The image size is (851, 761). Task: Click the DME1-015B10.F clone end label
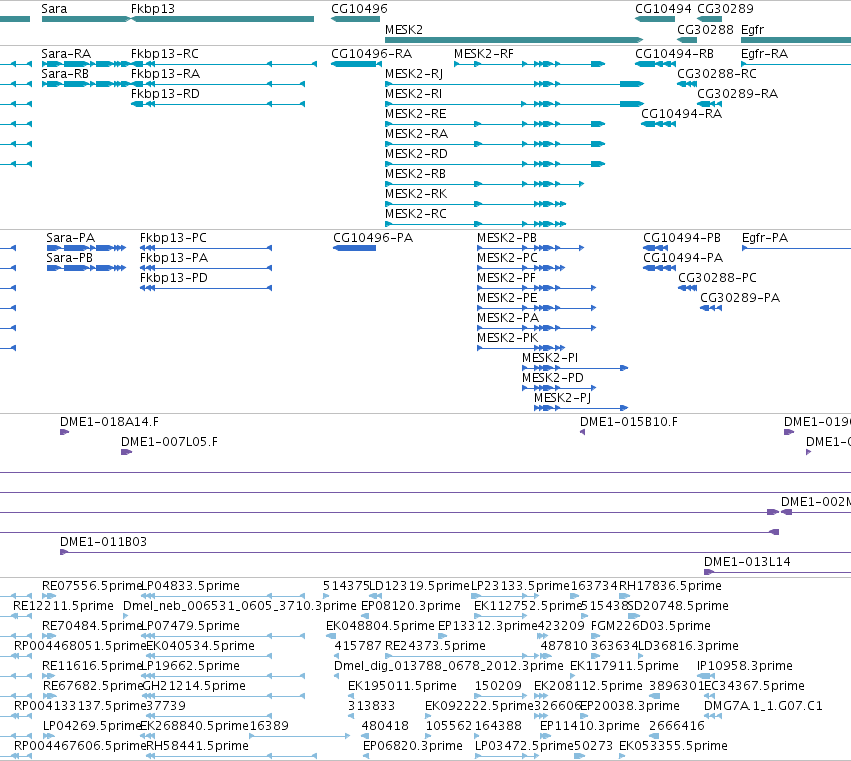(629, 422)
